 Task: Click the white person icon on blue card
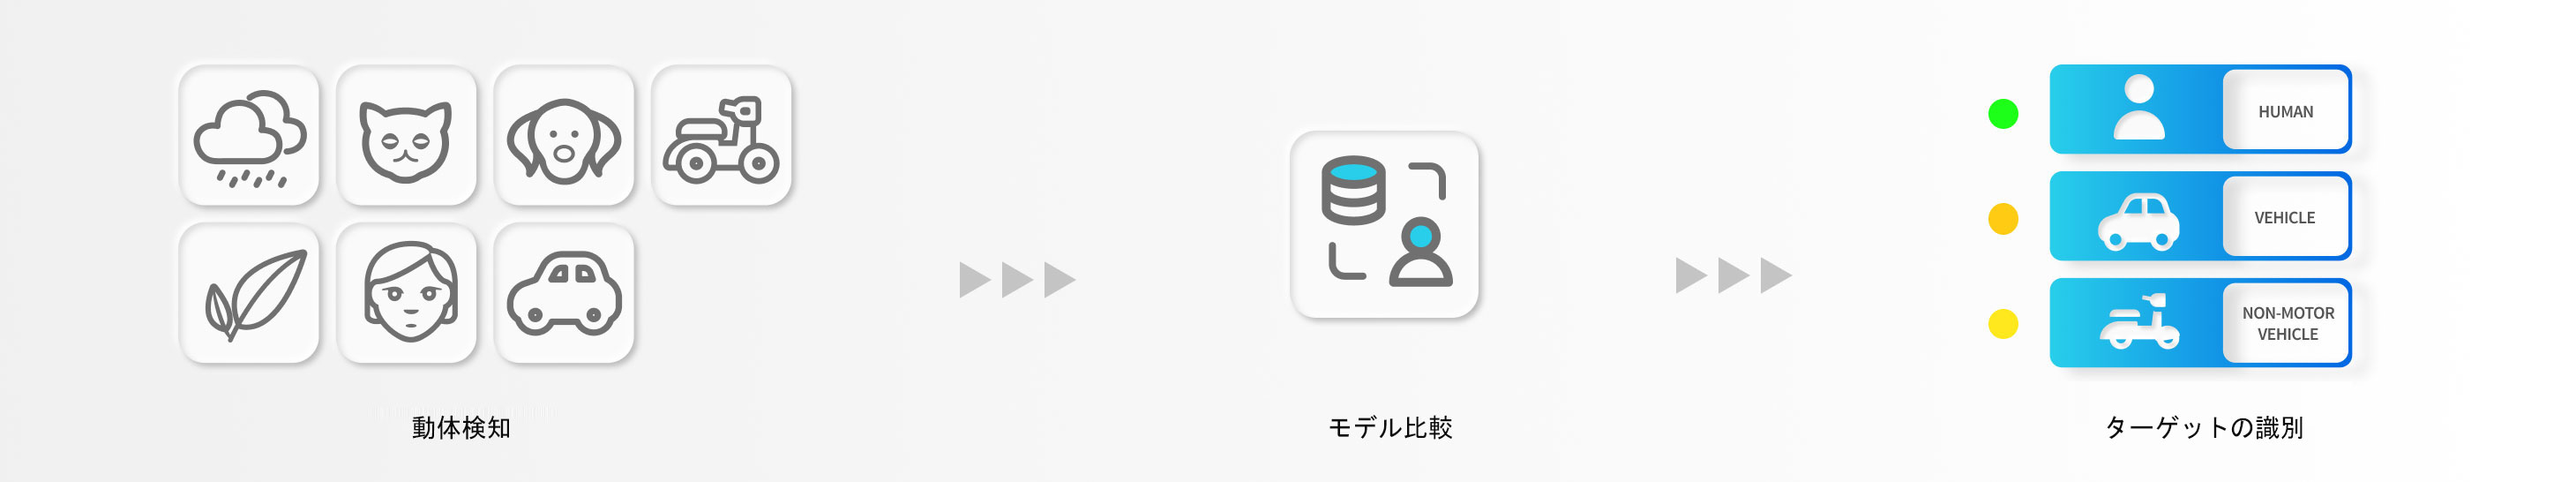click(2139, 107)
